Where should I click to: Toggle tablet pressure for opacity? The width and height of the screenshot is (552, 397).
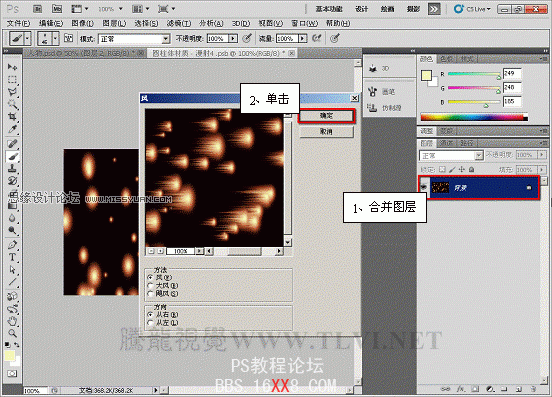point(247,38)
